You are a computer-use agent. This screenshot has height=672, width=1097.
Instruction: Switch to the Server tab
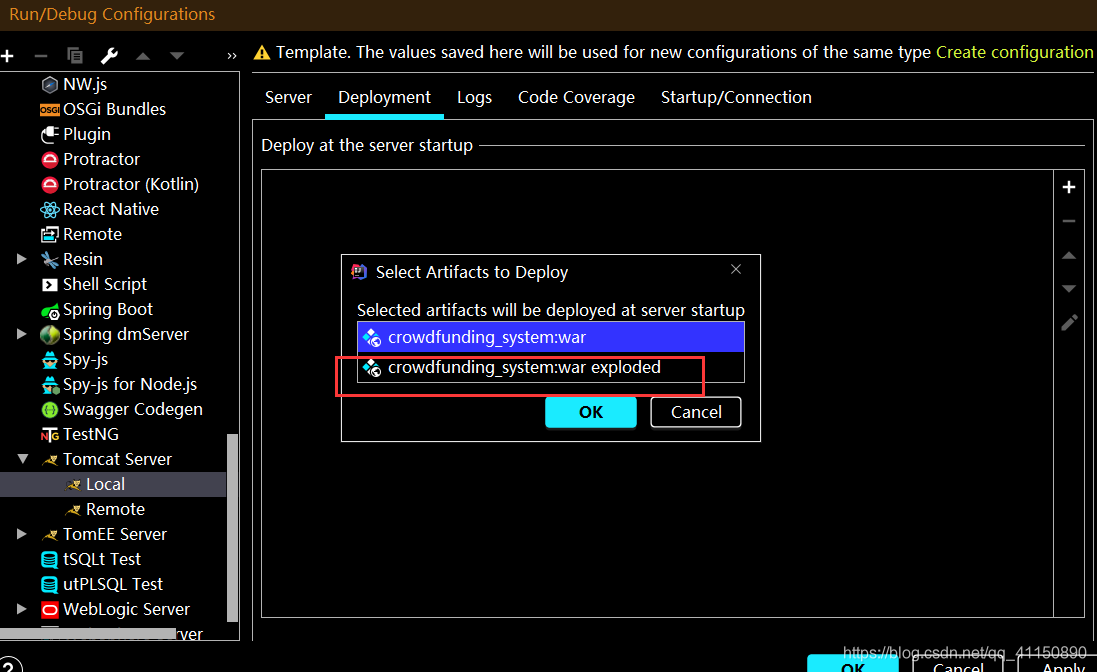click(288, 97)
